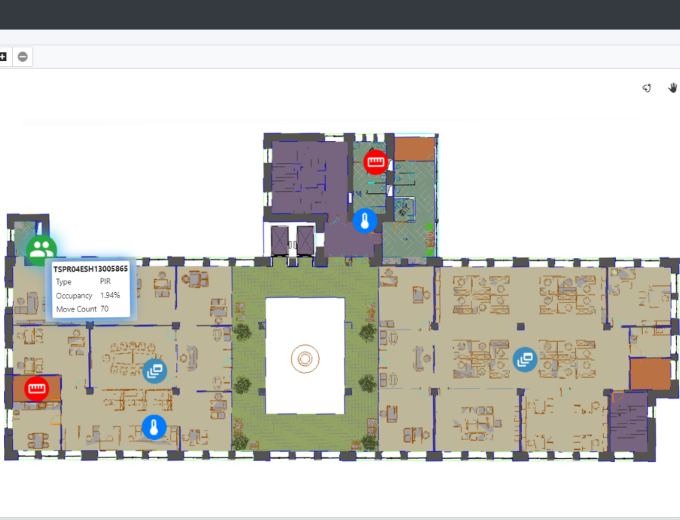Select blue thermometer sensor in lower-left office
This screenshot has width=680, height=520.
pyautogui.click(x=154, y=427)
